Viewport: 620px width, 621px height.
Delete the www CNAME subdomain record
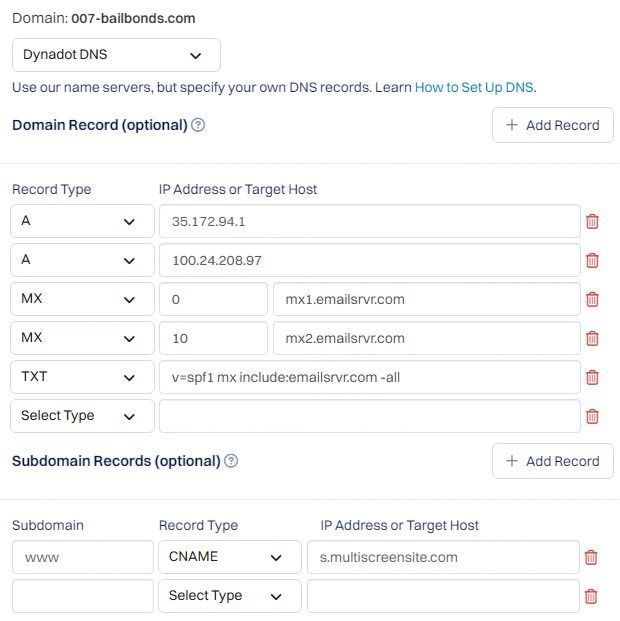591,557
